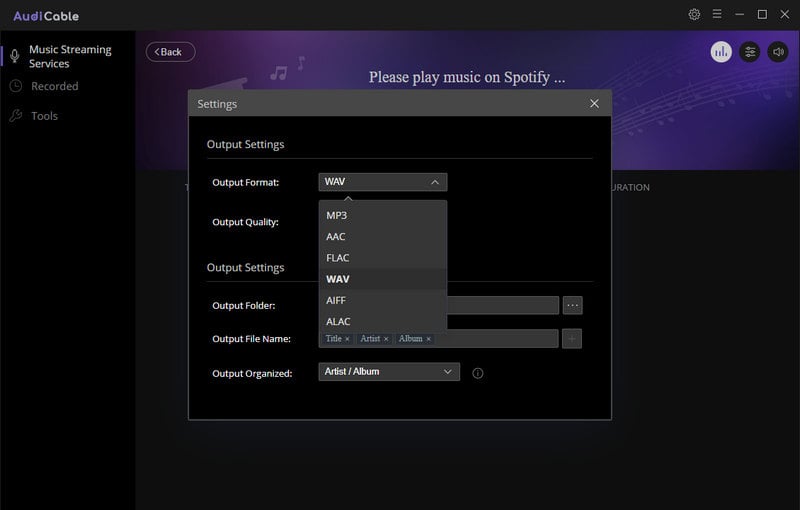Image resolution: width=800 pixels, height=510 pixels.
Task: Select MP3 from format list
Action: [x=383, y=215]
